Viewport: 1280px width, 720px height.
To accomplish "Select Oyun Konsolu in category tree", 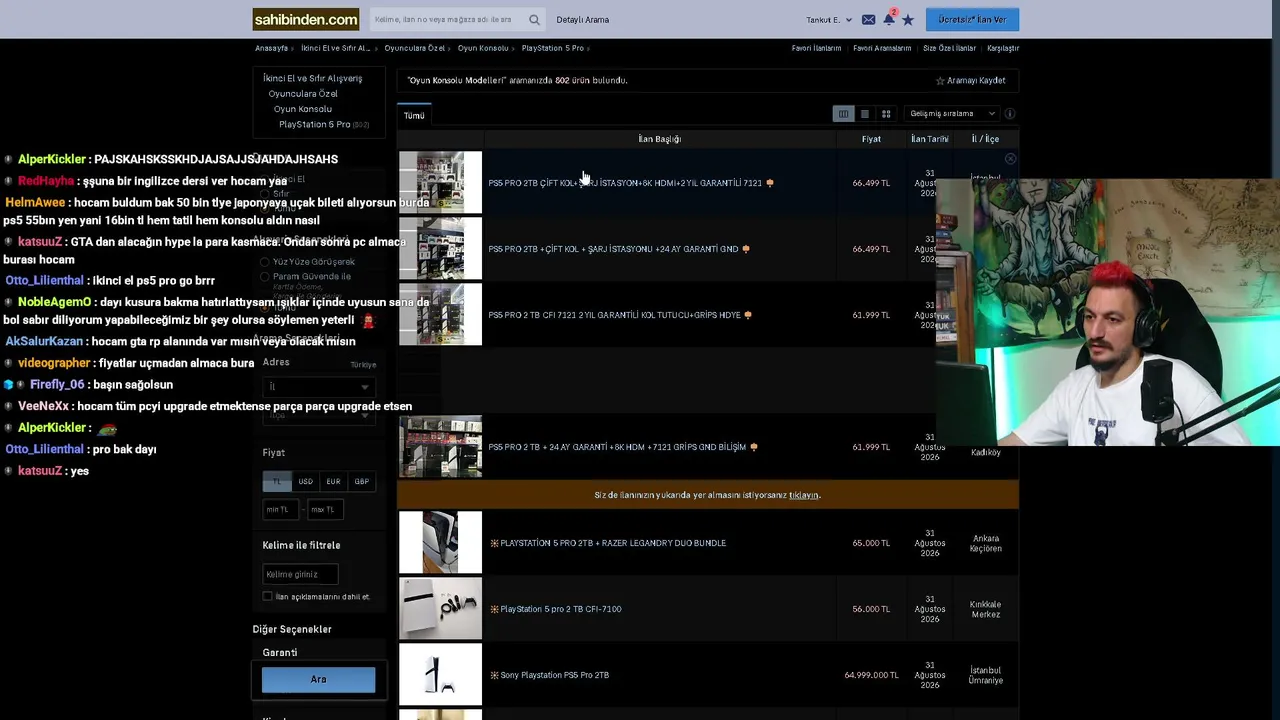I will 303,109.
